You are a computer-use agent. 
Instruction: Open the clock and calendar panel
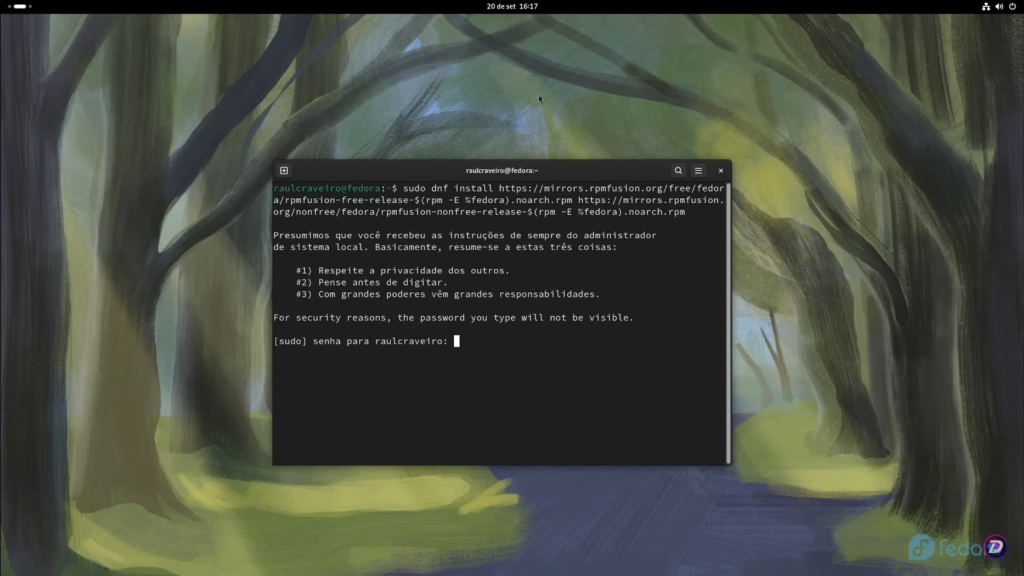click(512, 7)
